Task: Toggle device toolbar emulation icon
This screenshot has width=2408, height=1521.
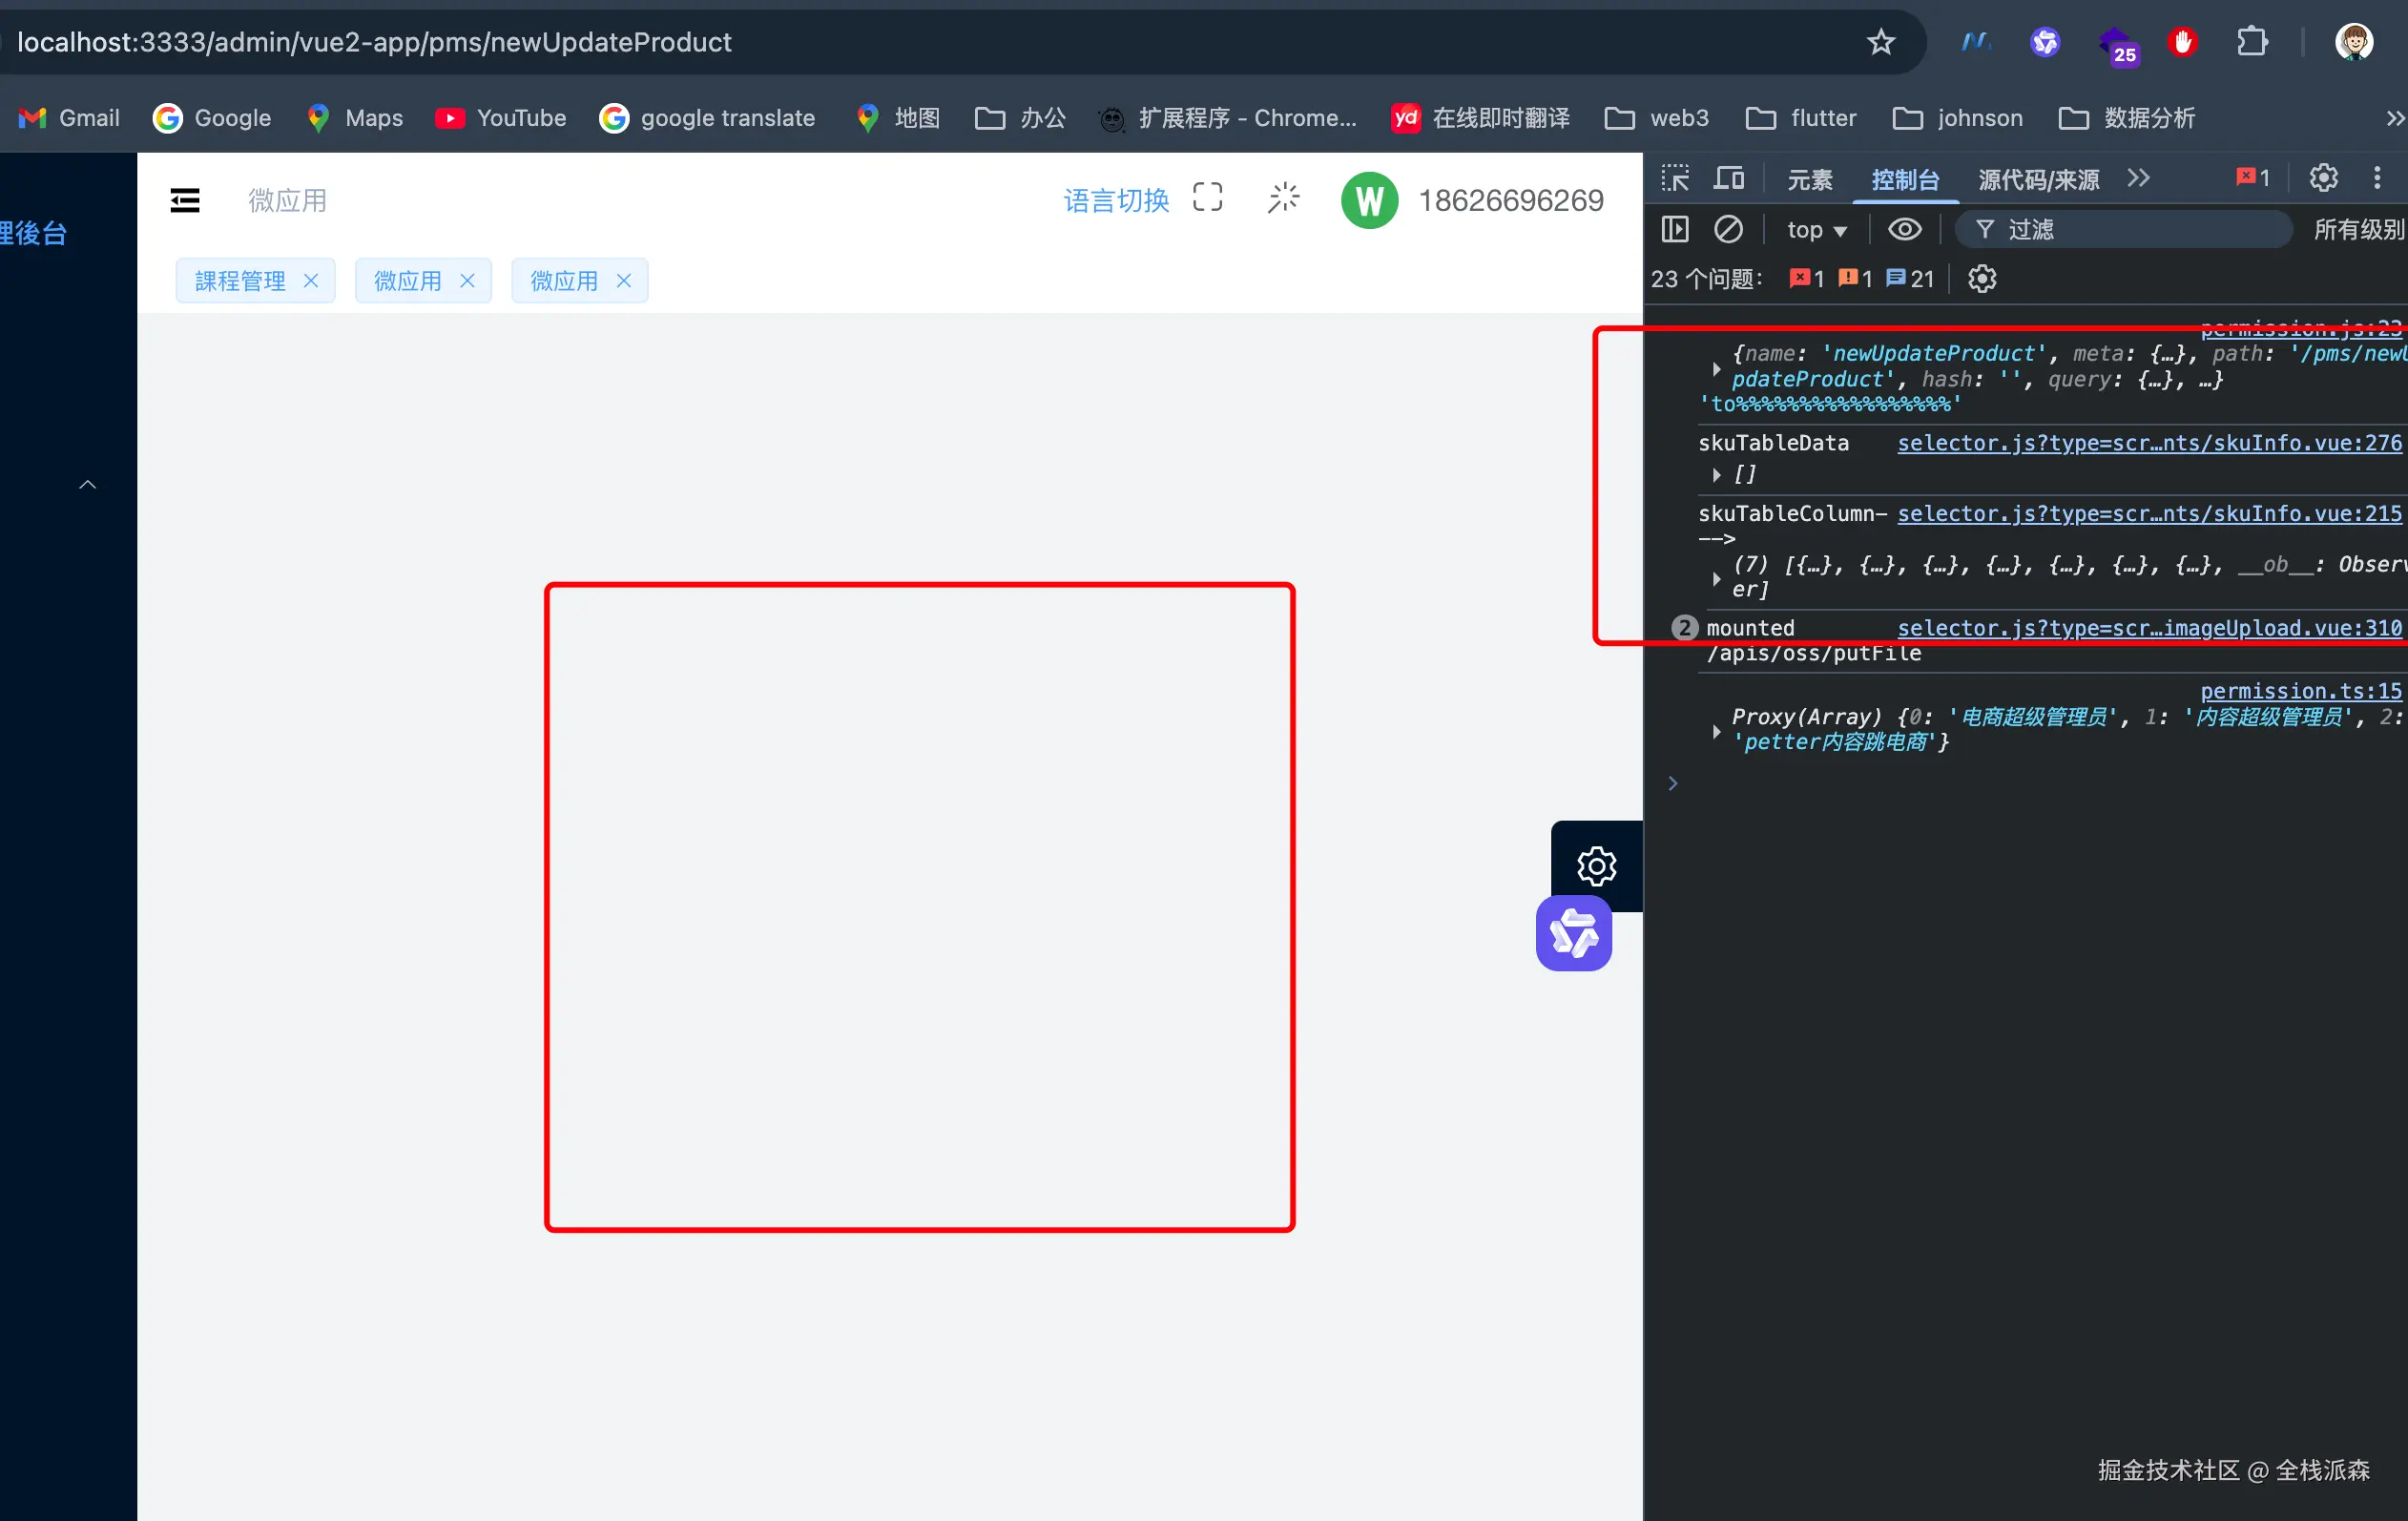Action: [x=1729, y=179]
